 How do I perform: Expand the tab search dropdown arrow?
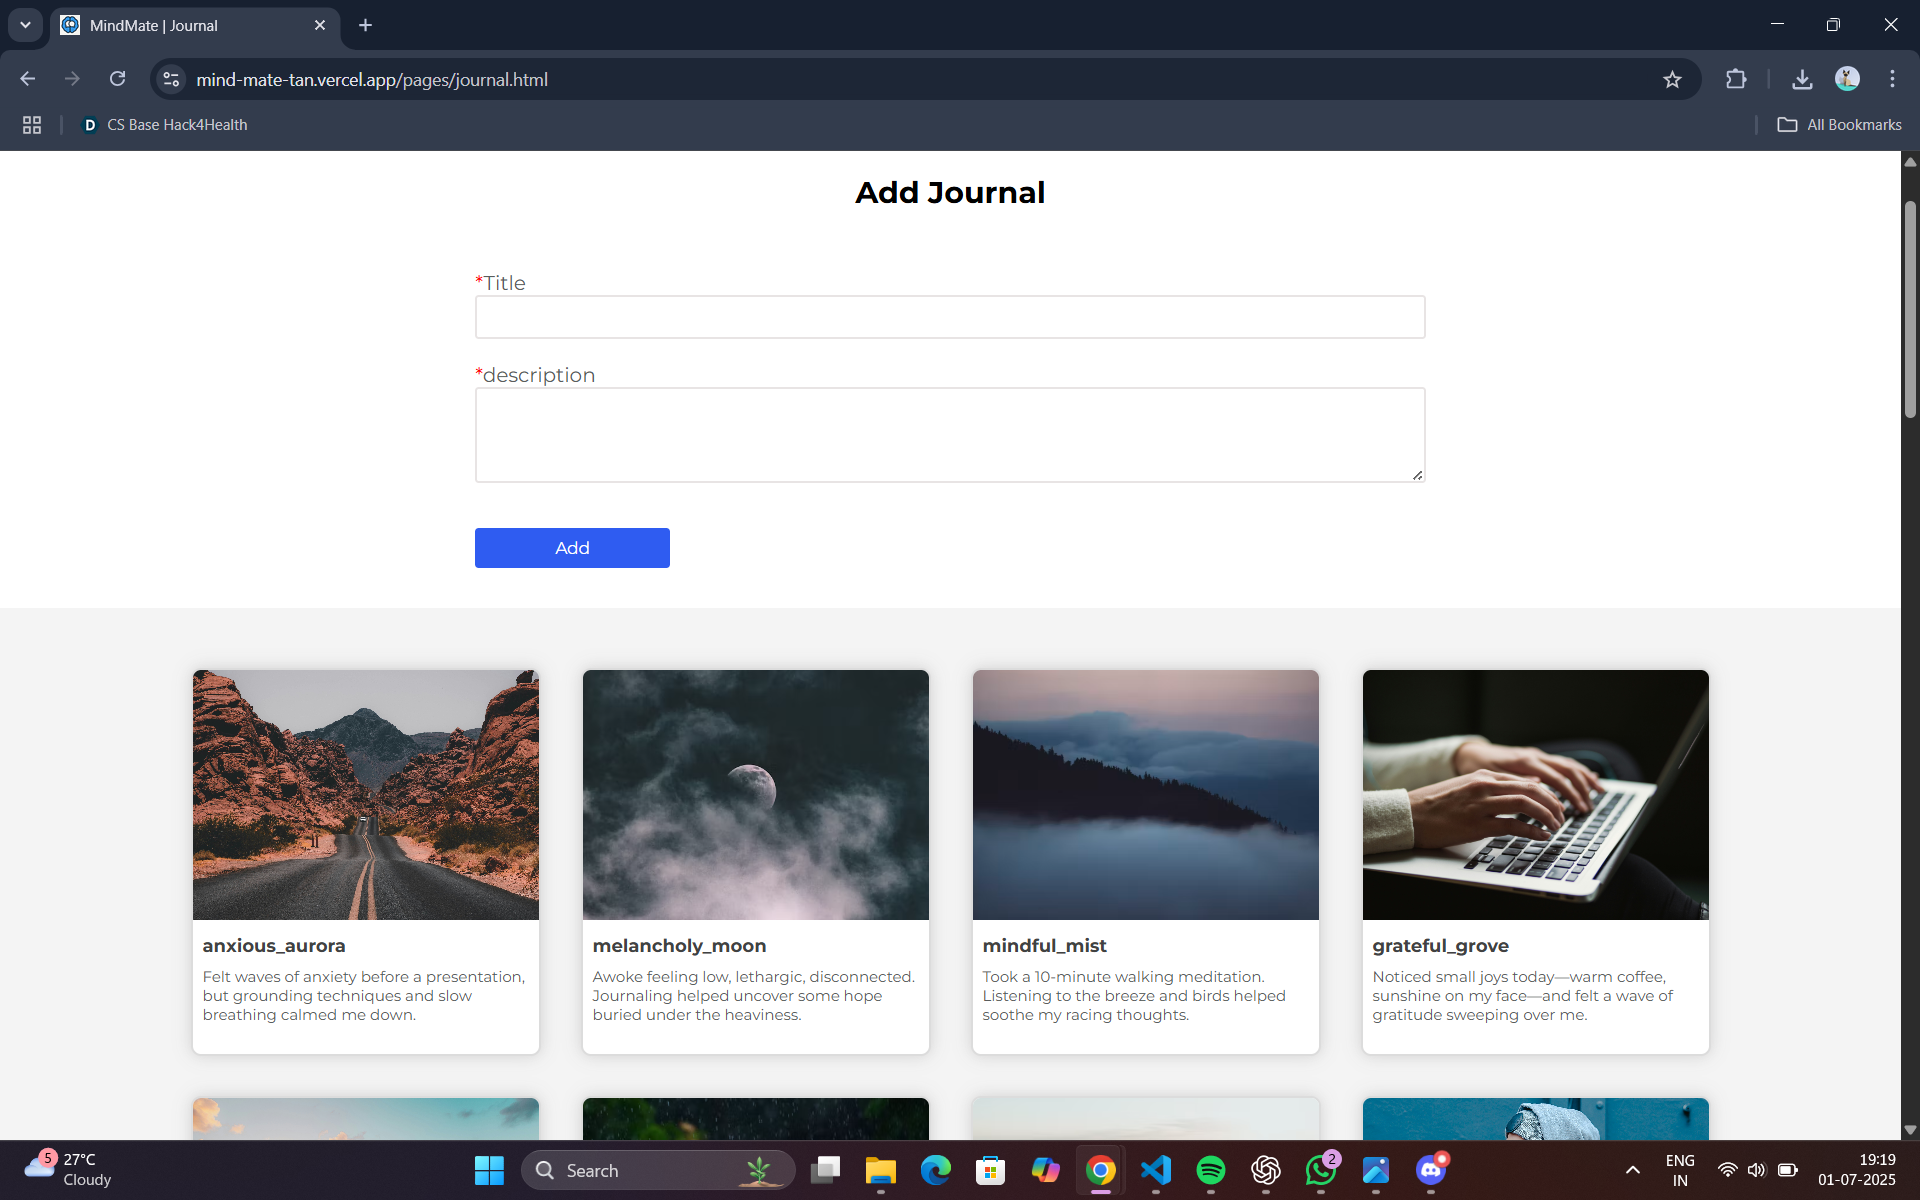tap(25, 25)
